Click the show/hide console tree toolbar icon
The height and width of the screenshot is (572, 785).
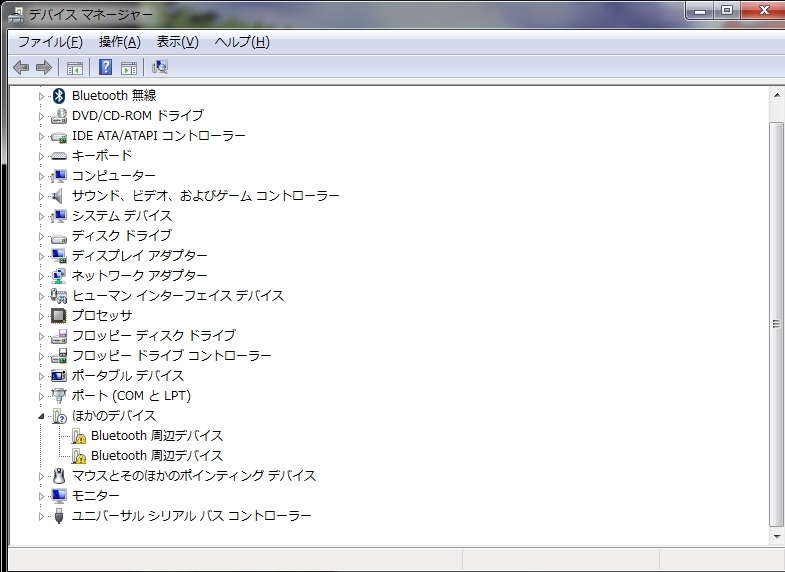pyautogui.click(x=75, y=68)
